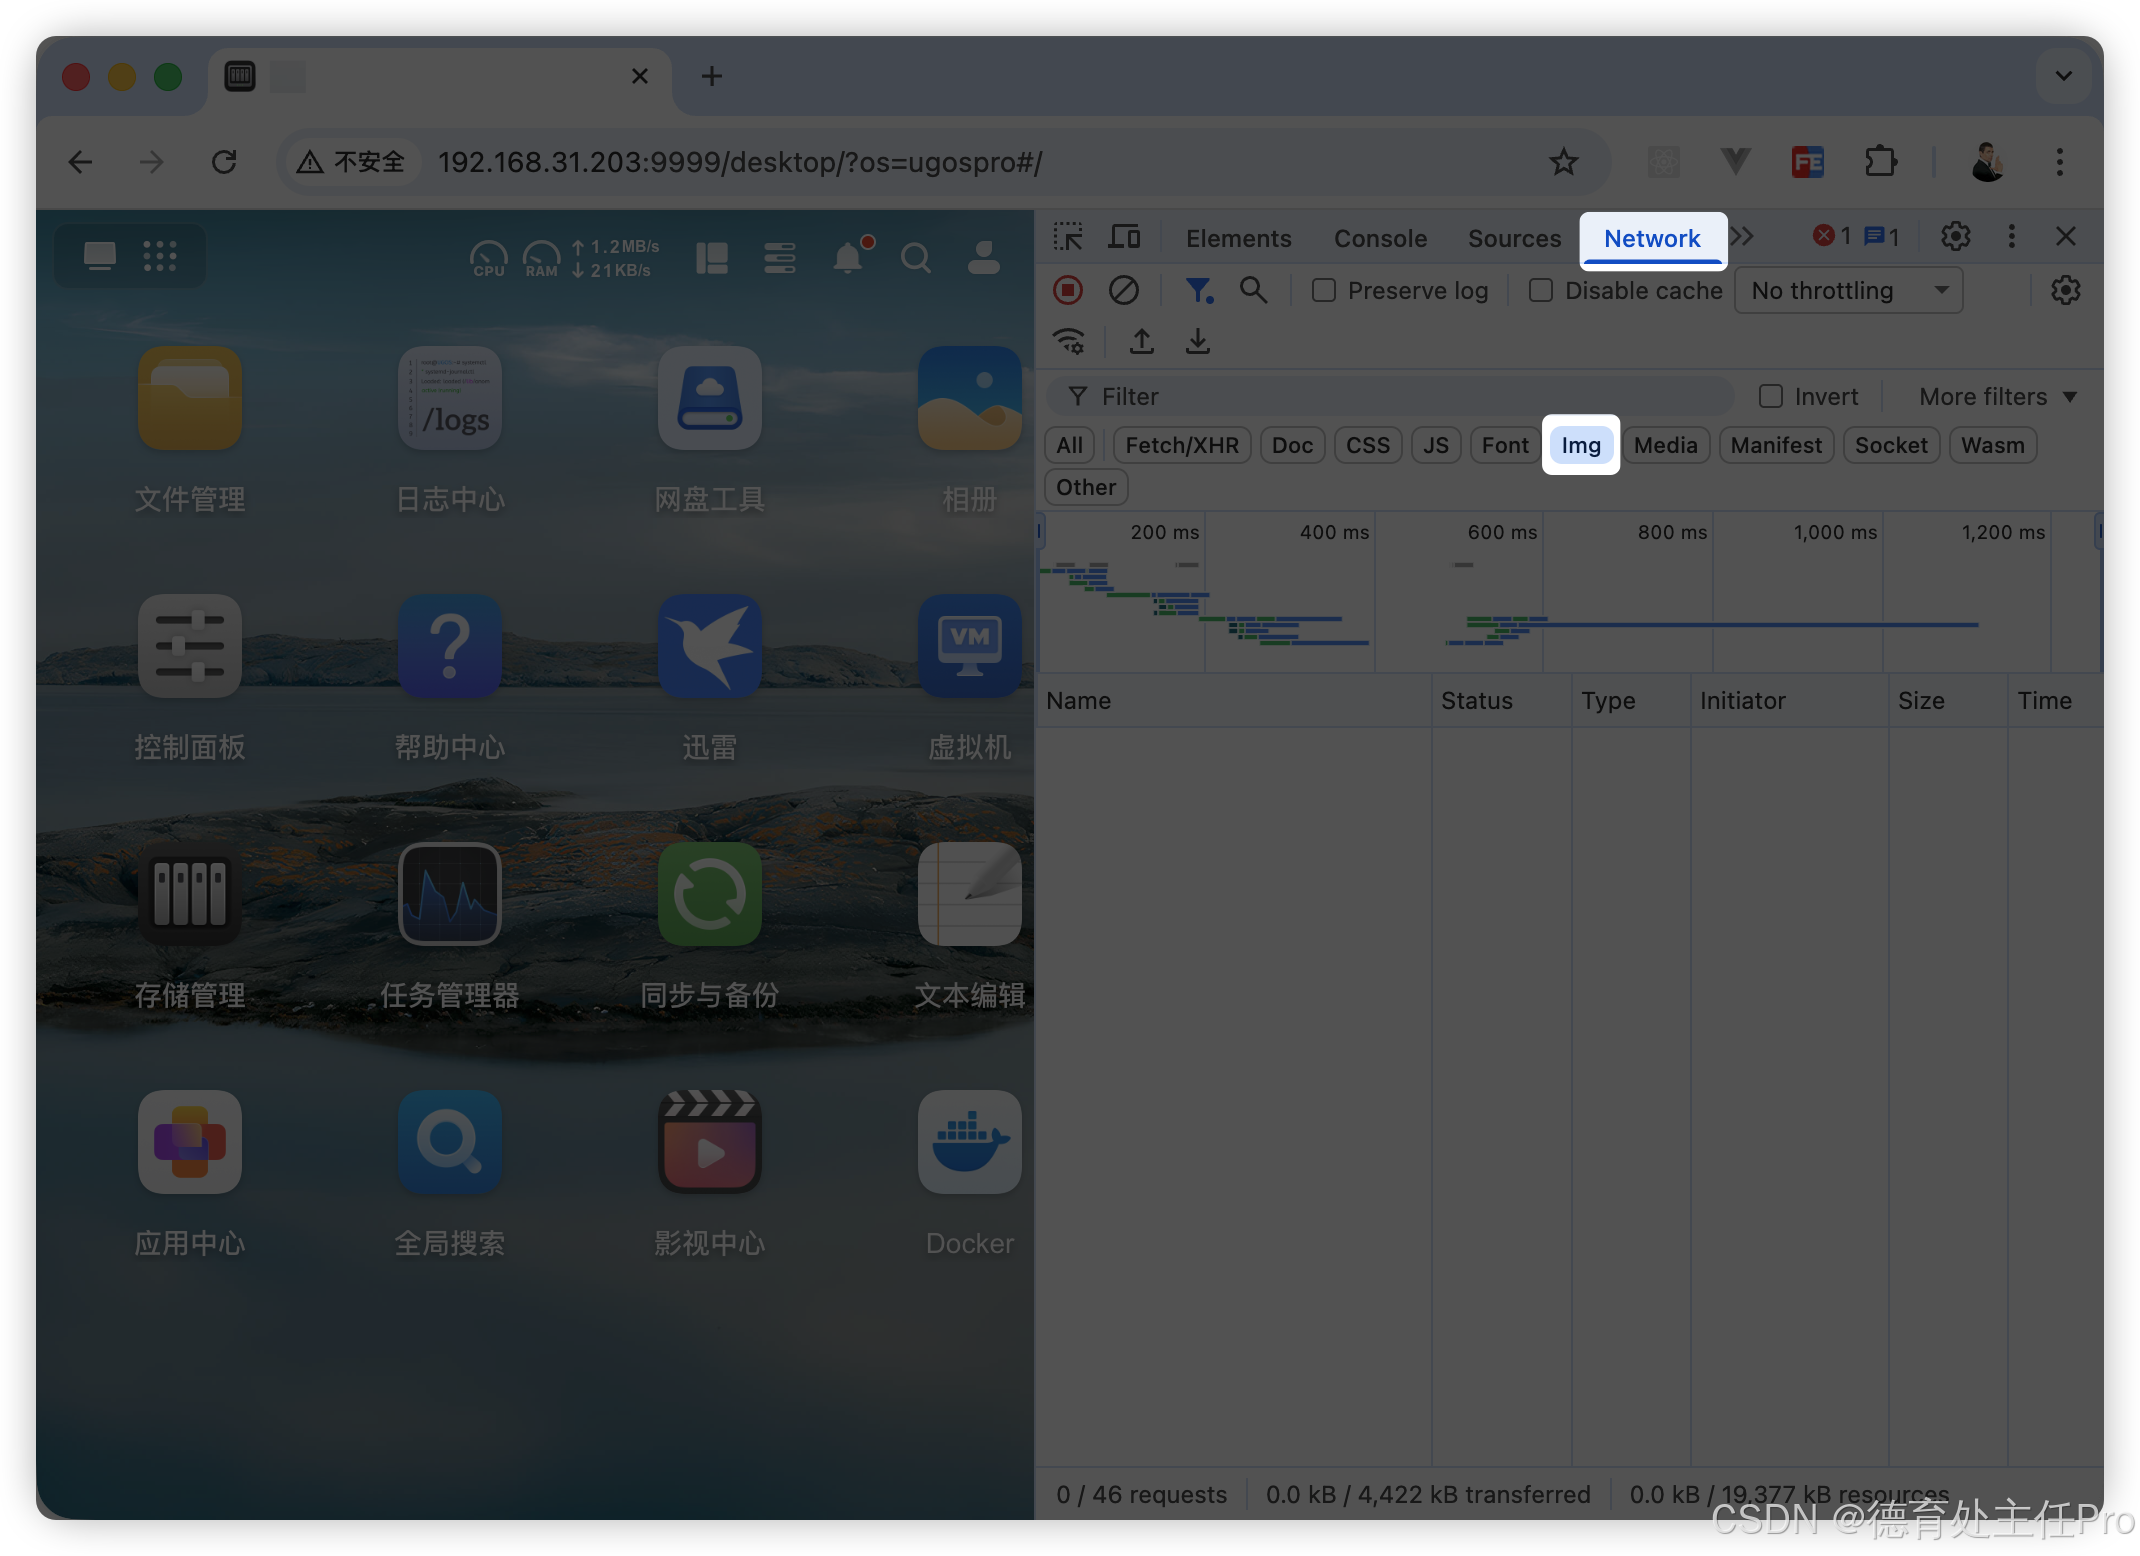Launch the 日志中心 logs app
2140x1556 pixels.
click(449, 399)
